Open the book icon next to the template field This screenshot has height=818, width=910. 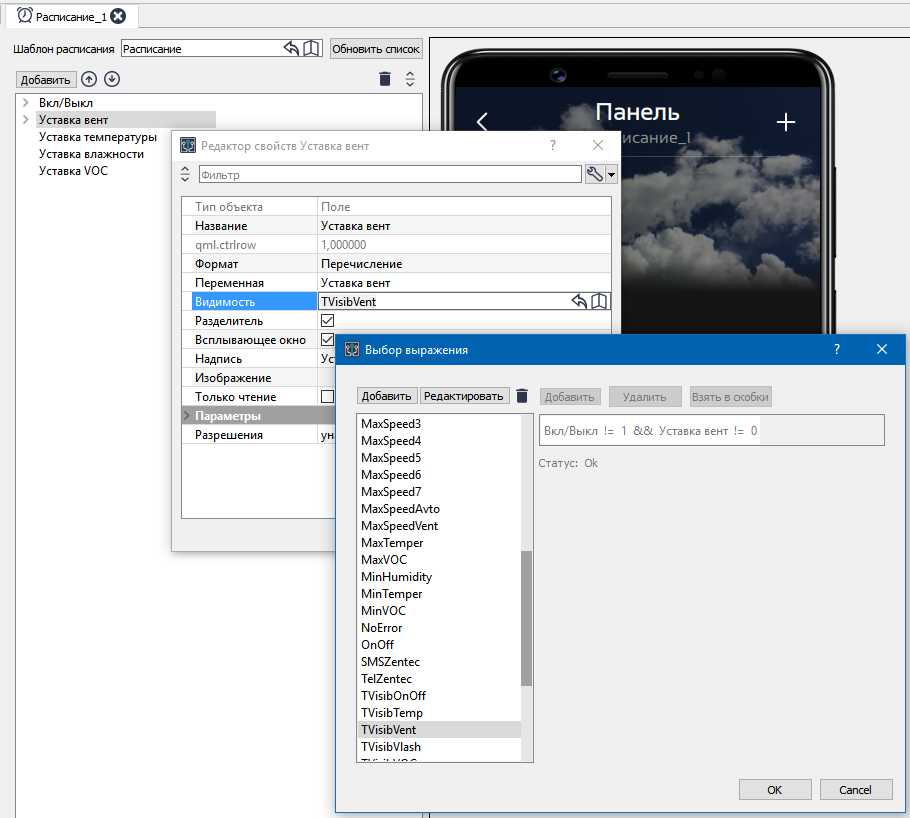(310, 47)
